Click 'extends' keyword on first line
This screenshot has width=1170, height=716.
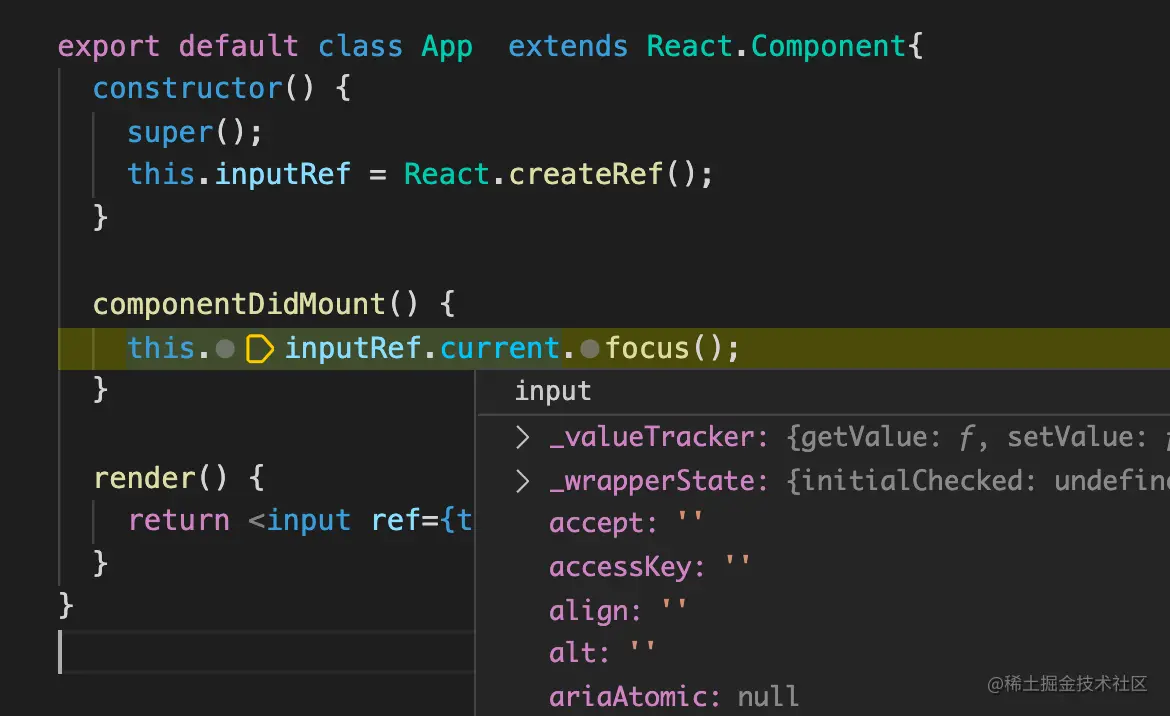(x=568, y=46)
